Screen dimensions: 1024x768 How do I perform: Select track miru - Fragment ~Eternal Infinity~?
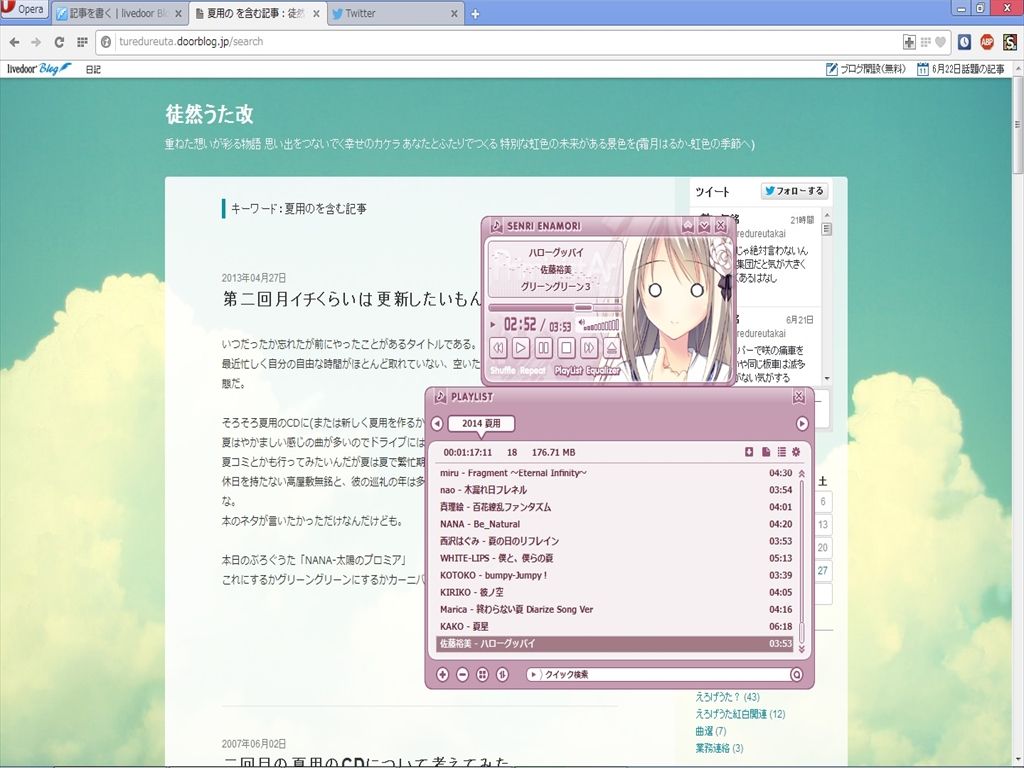coord(615,473)
